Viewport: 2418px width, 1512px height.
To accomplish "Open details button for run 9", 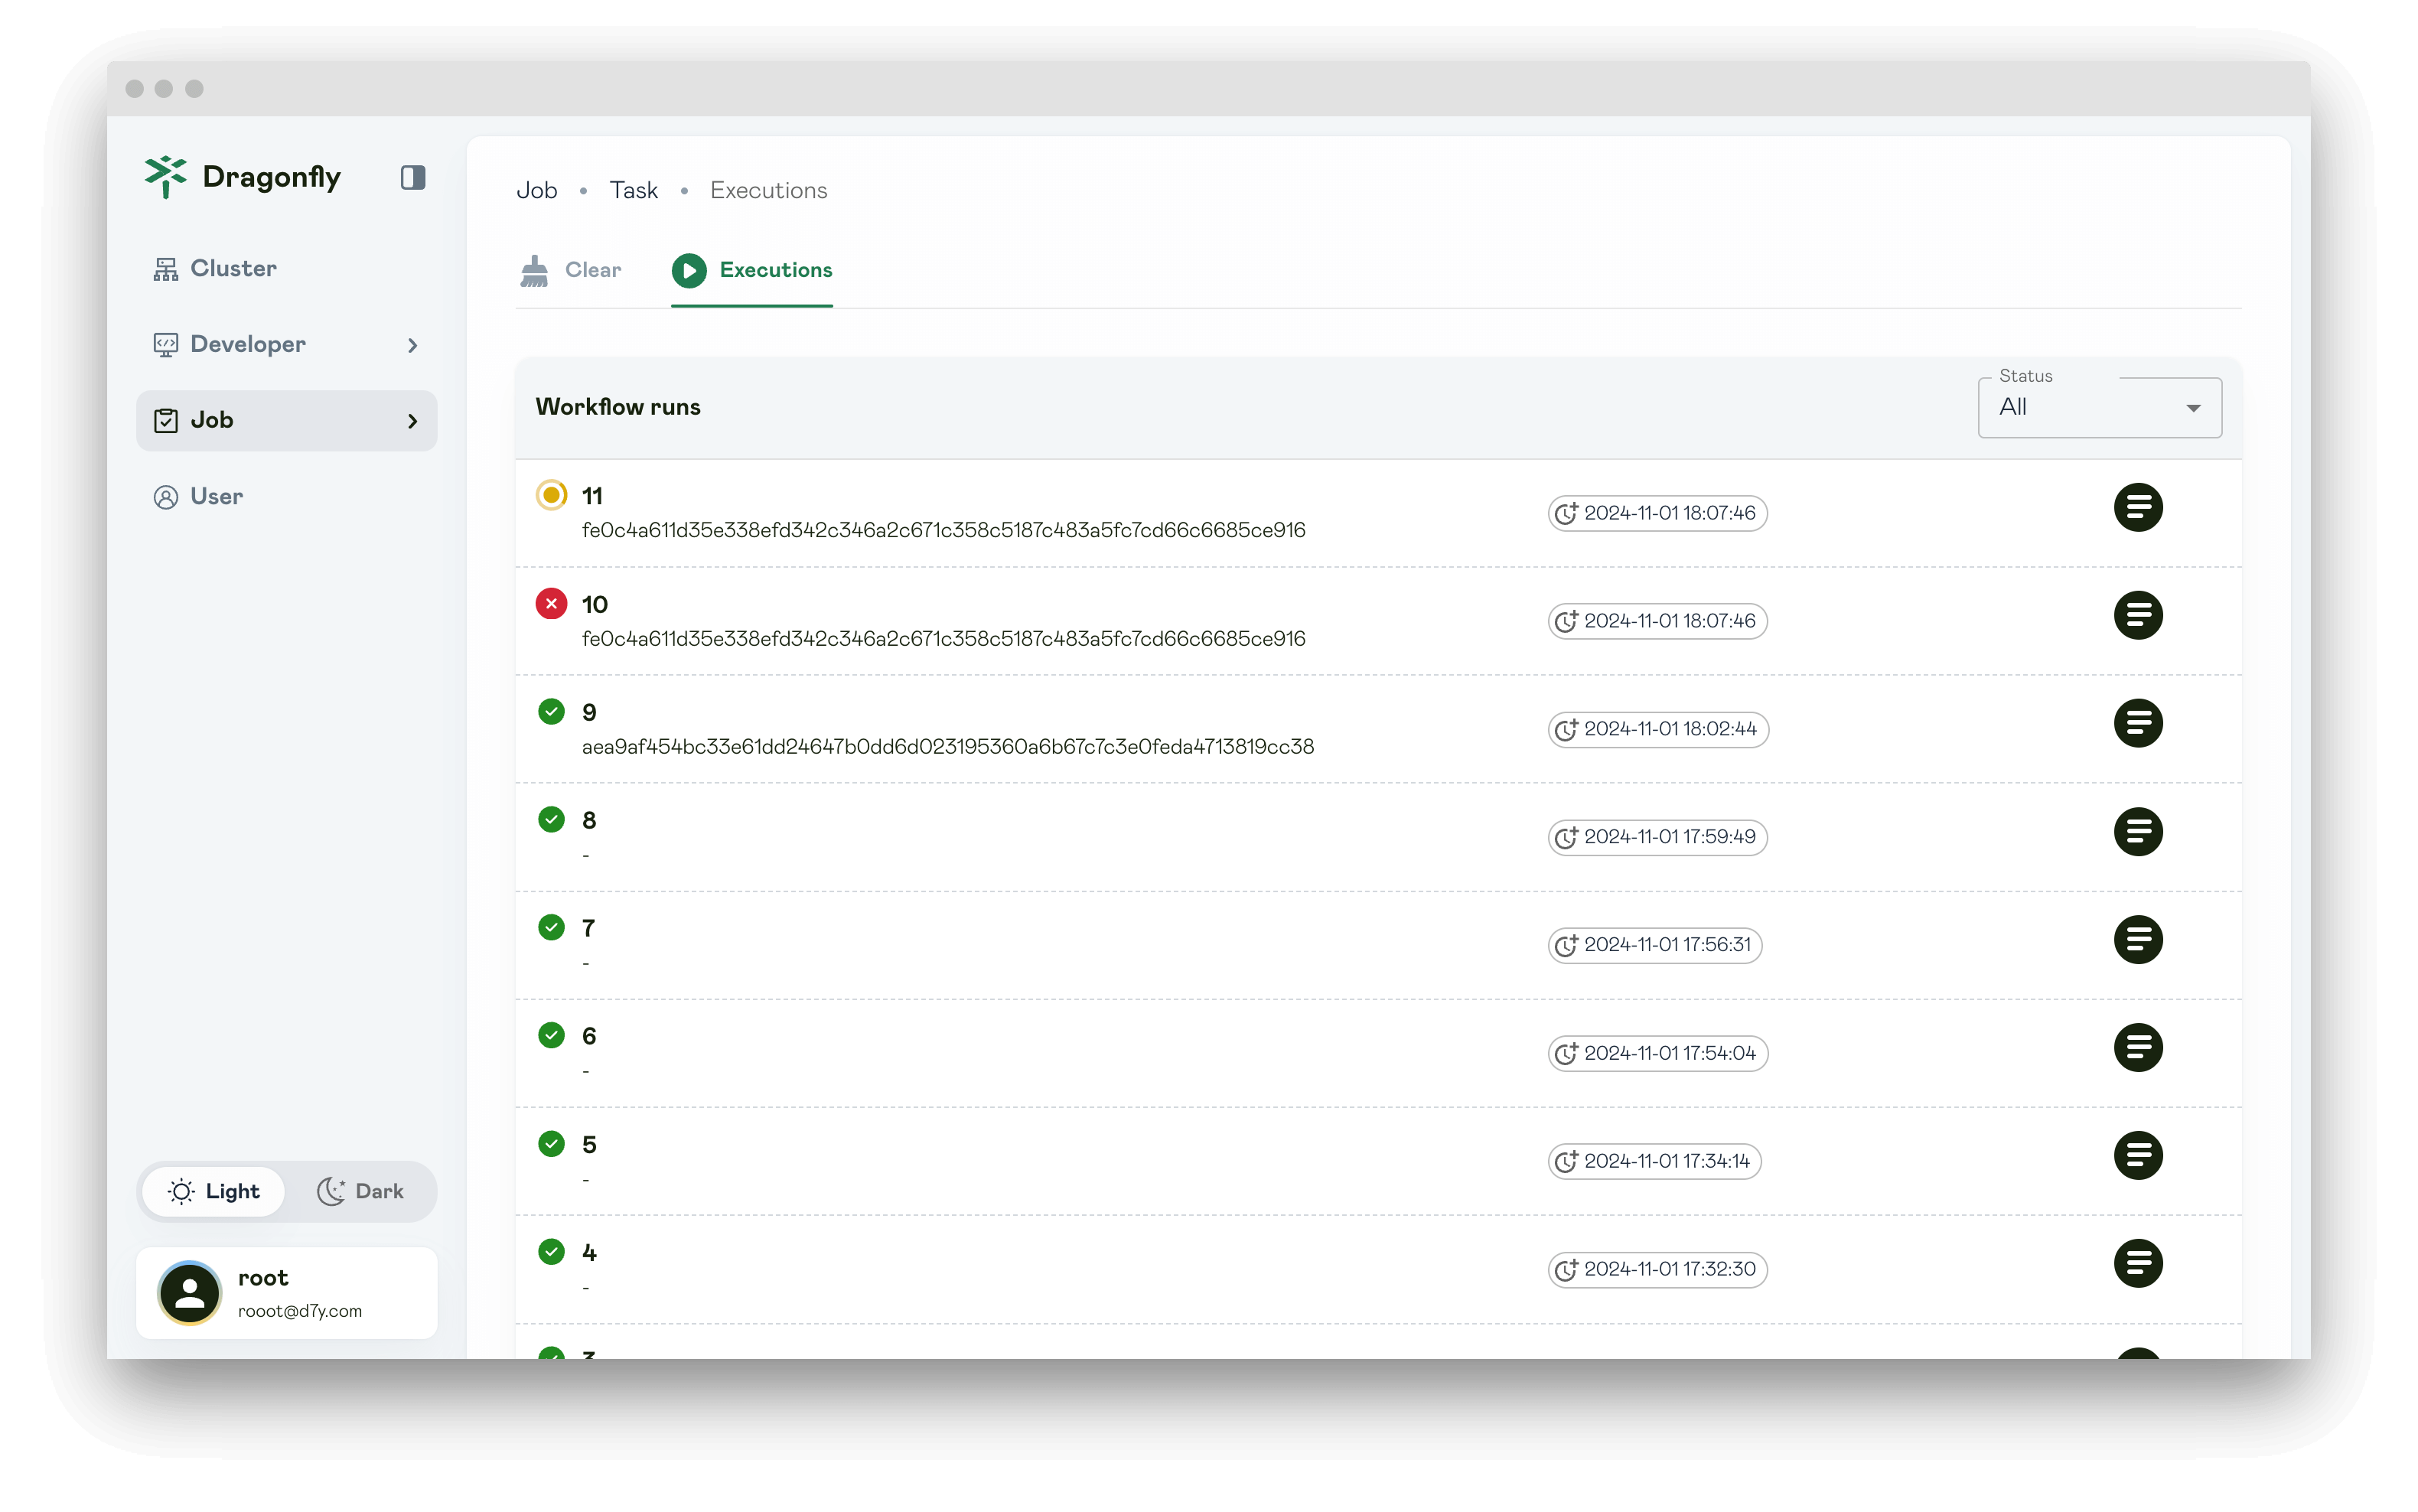I will pos(2138,724).
